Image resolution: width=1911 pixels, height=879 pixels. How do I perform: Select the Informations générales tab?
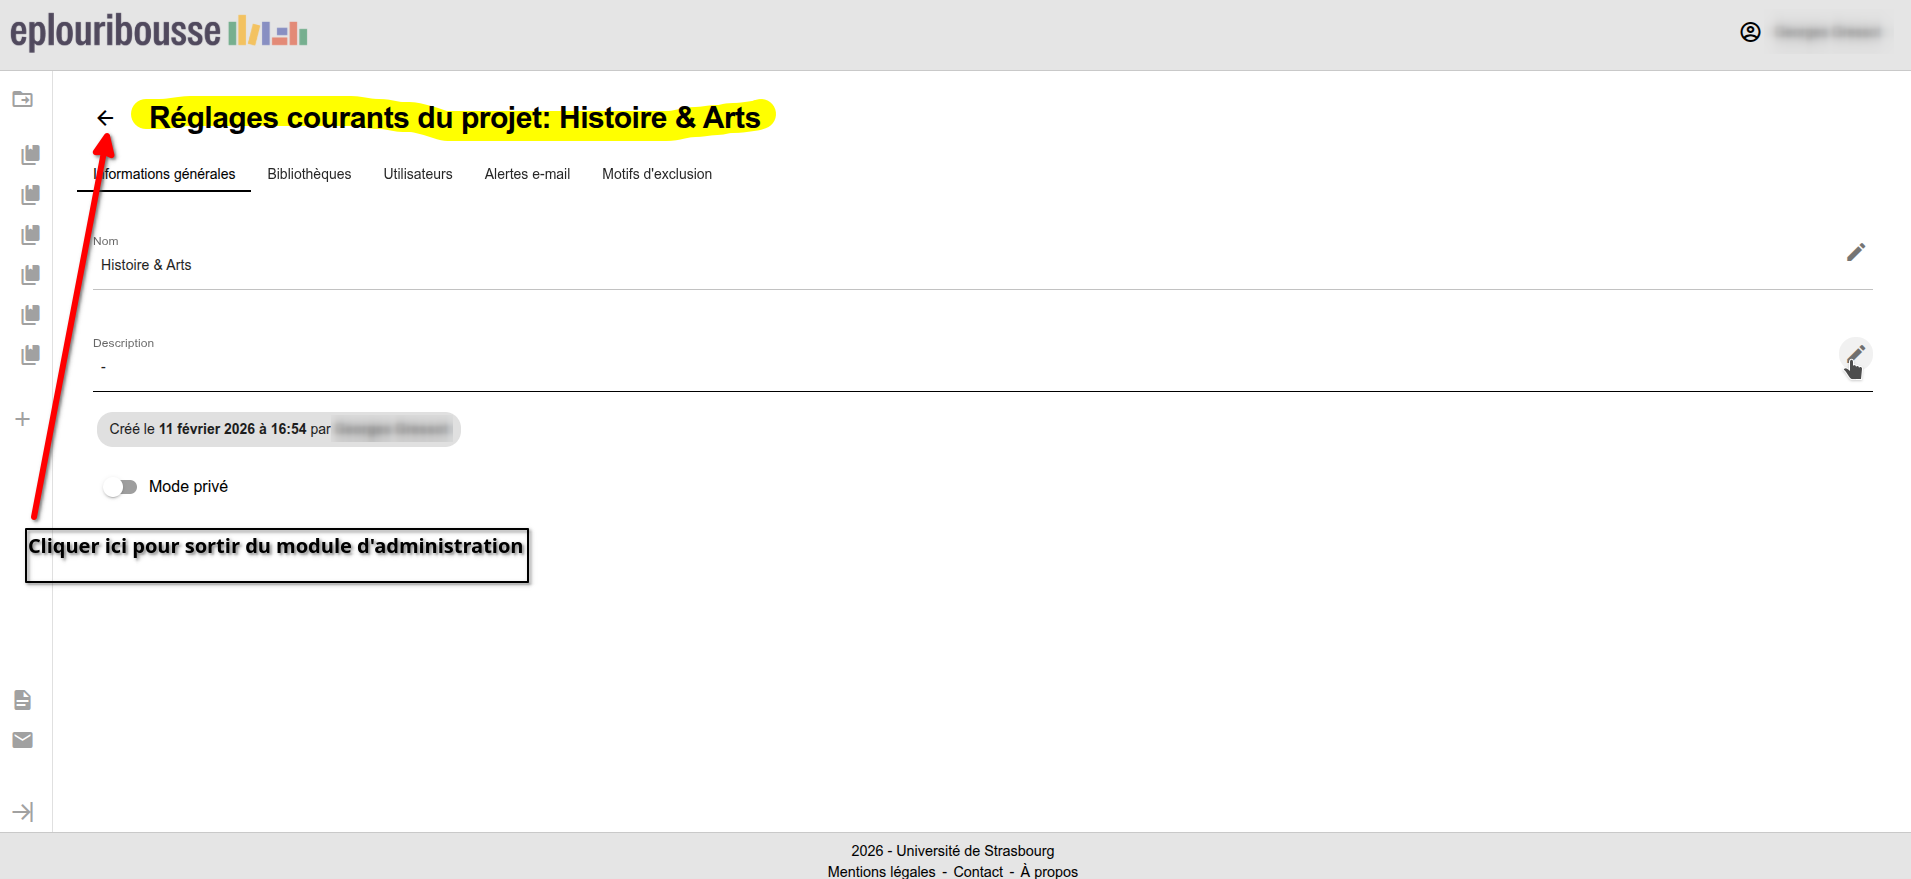(165, 174)
